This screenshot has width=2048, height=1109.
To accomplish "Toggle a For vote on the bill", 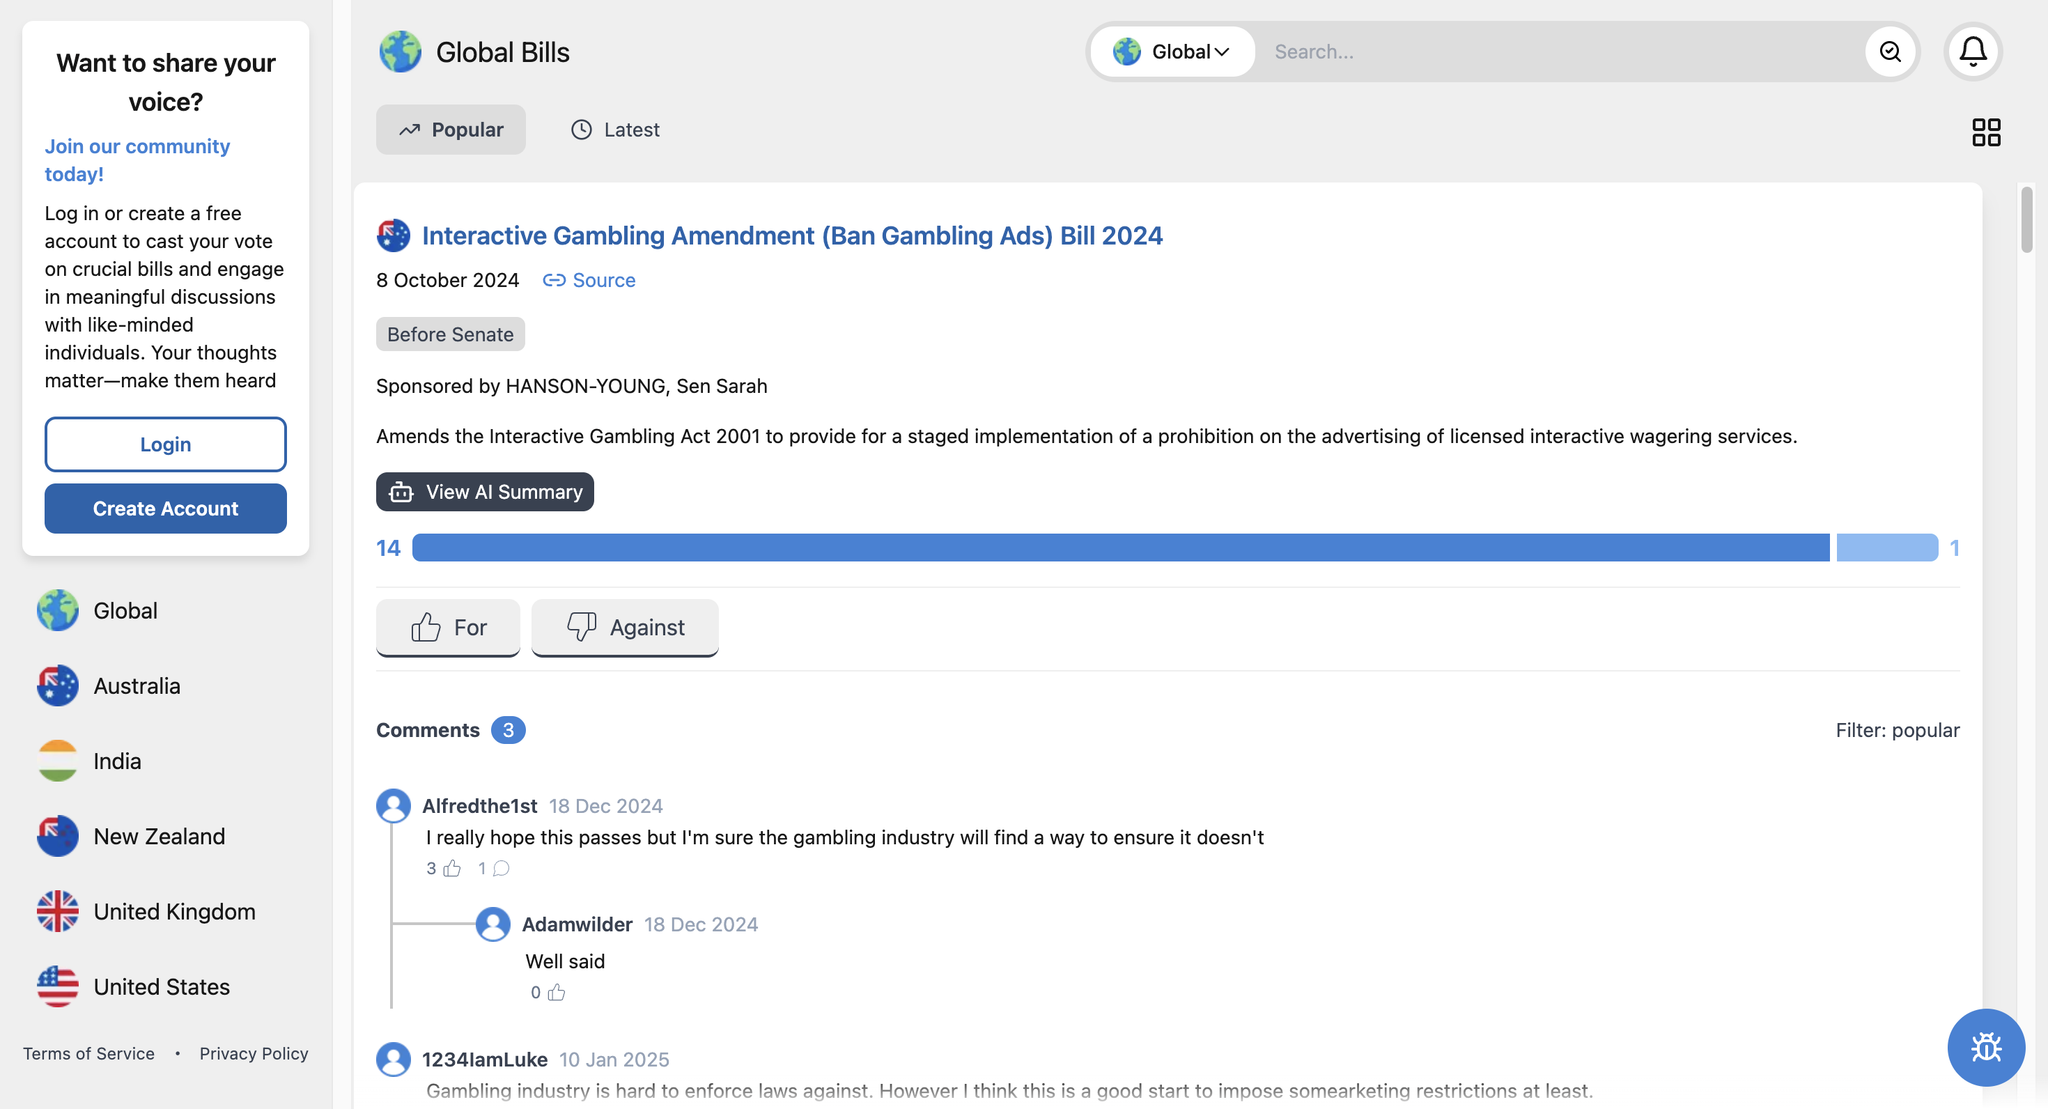I will point(447,627).
